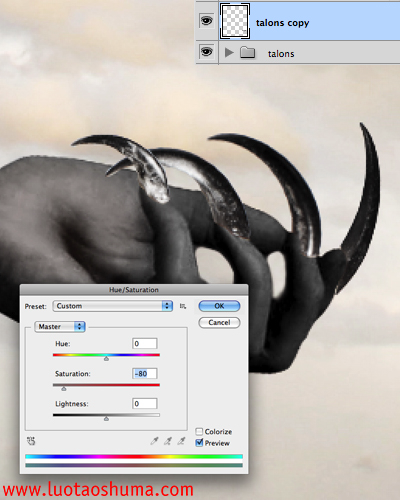Click the talons group folder icon
Screen dimensions: 400x500
(x=248, y=52)
